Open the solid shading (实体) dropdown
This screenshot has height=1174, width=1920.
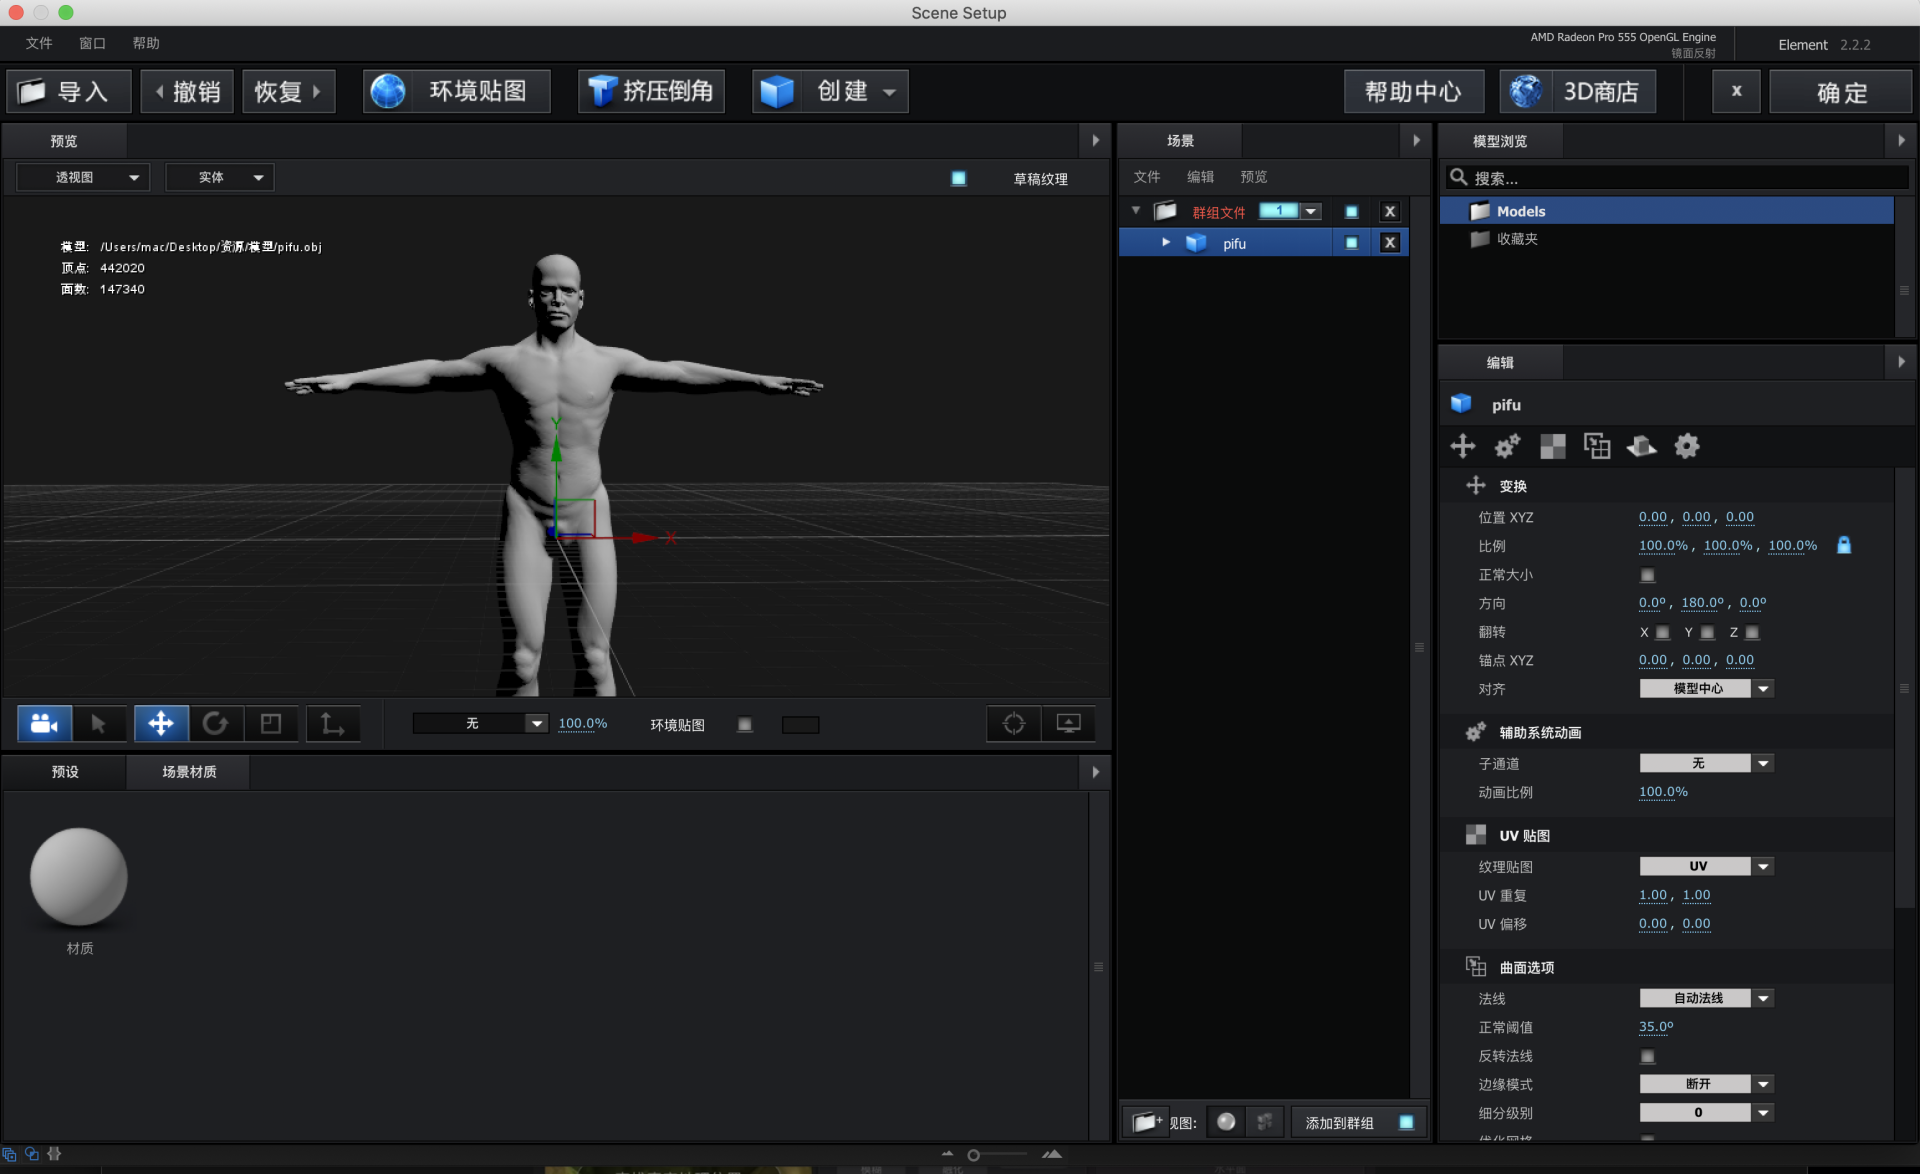(x=220, y=177)
